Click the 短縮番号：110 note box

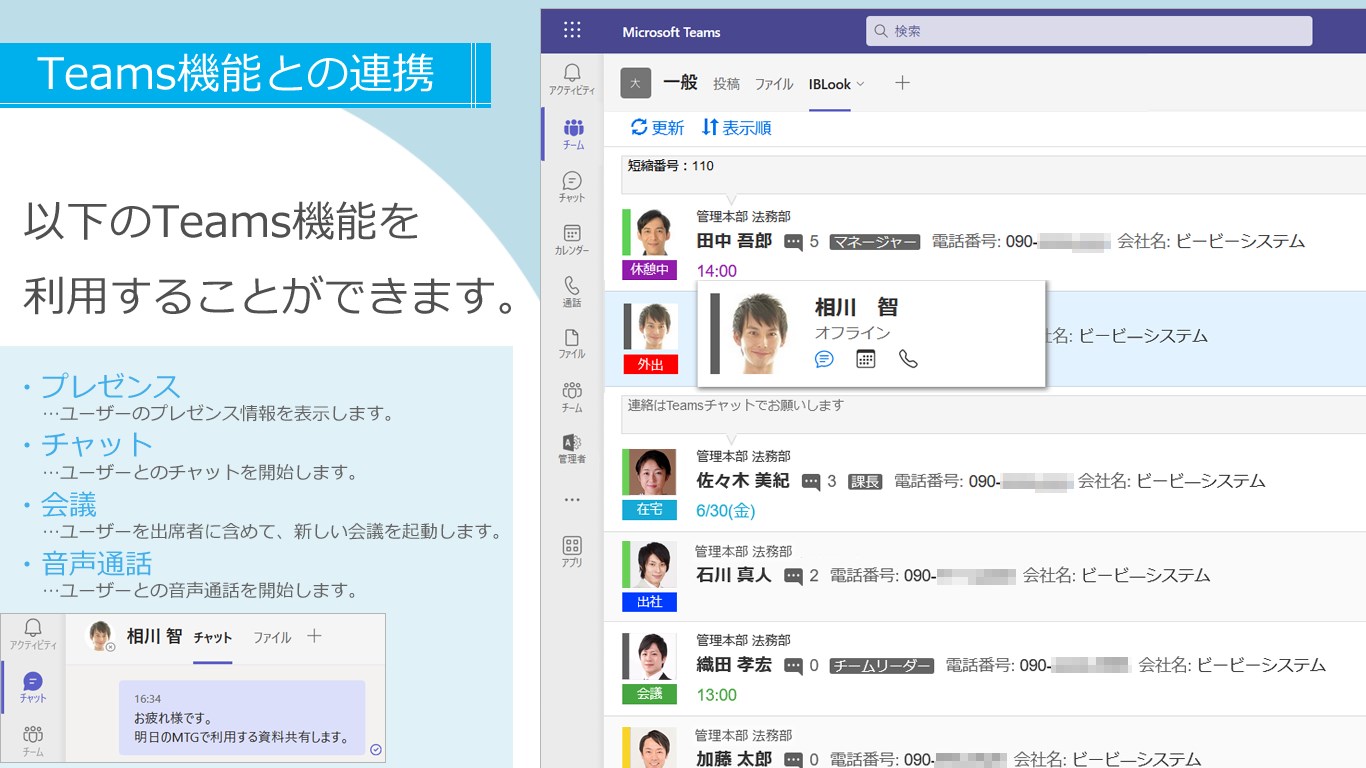(x=993, y=174)
